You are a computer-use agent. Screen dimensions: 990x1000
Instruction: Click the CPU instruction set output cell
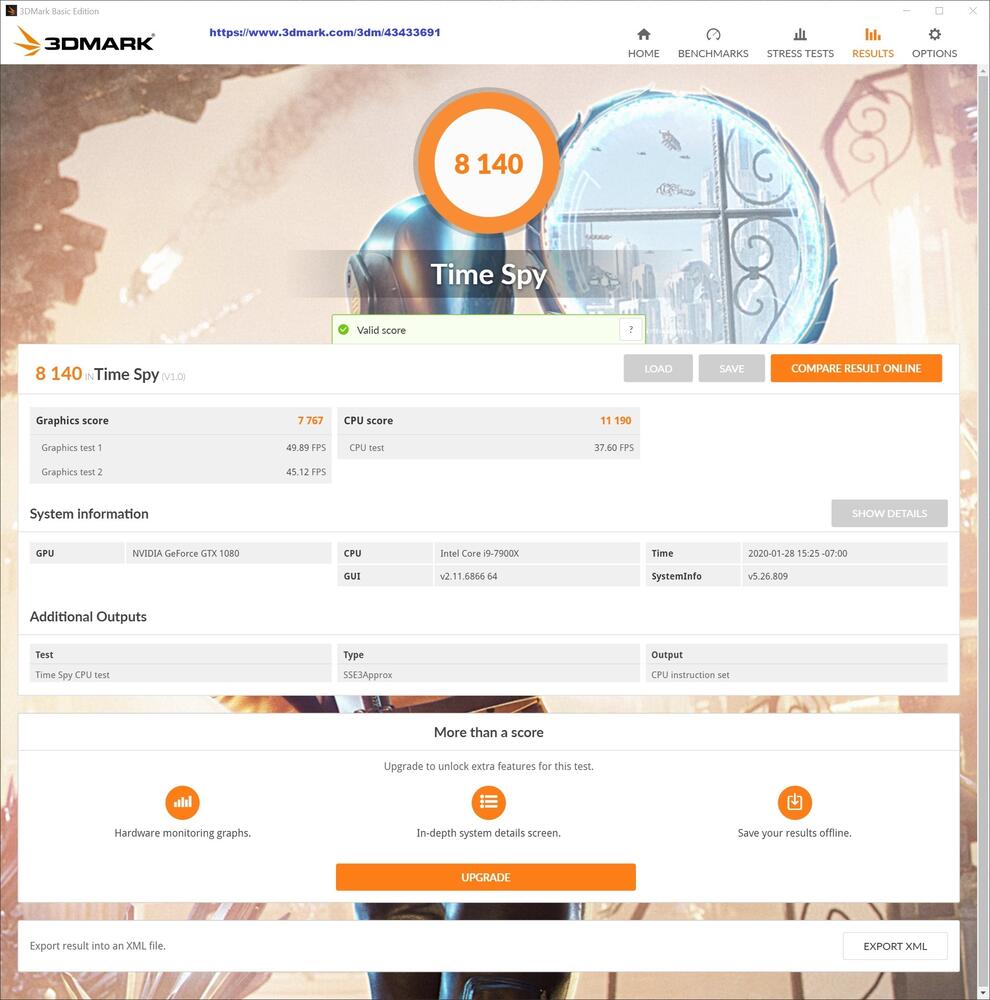coord(797,675)
